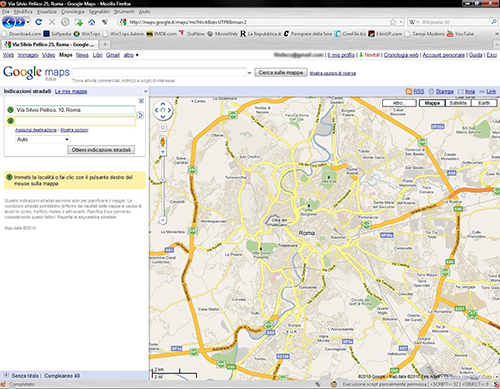
Task: Open search suggestions arrow beside maps search box
Action: click(x=249, y=73)
